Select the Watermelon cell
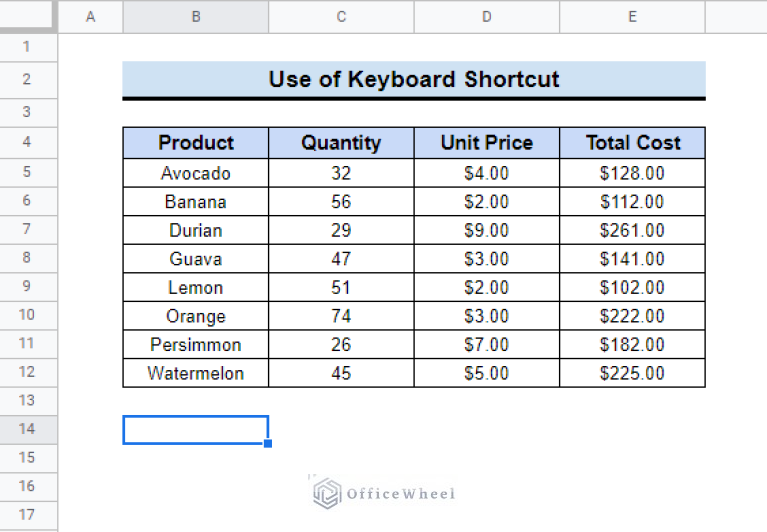The width and height of the screenshot is (767, 532). pyautogui.click(x=196, y=374)
